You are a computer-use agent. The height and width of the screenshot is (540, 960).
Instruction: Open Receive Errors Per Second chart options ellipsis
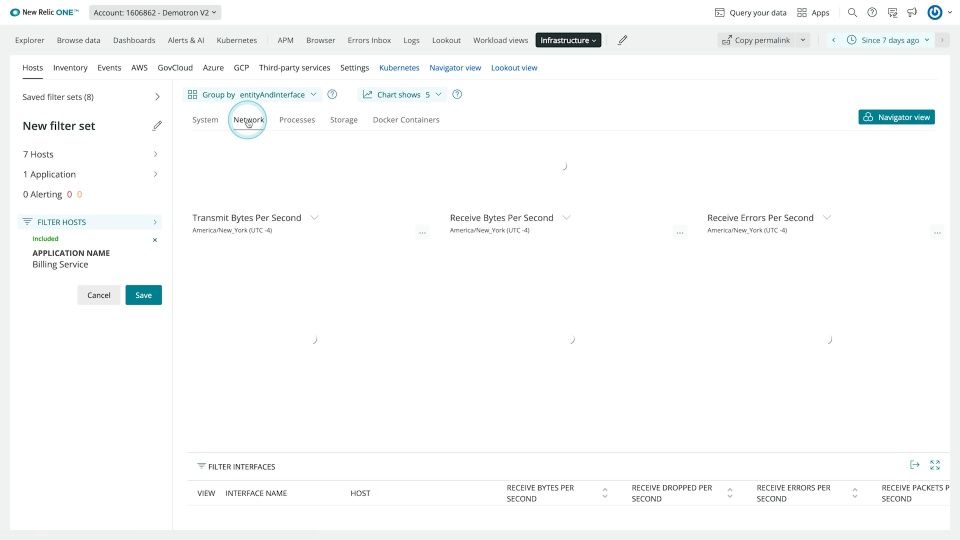(x=937, y=233)
